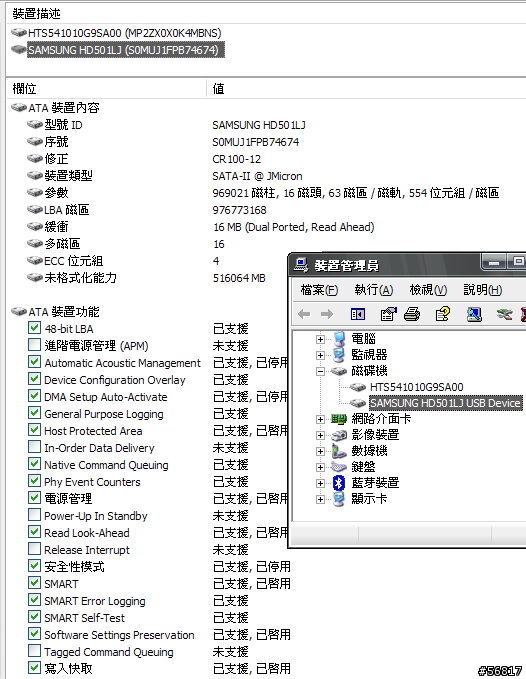526x679 pixels.
Task: Toggle the 寫入快取 write cache checkbox
Action: tap(34, 667)
